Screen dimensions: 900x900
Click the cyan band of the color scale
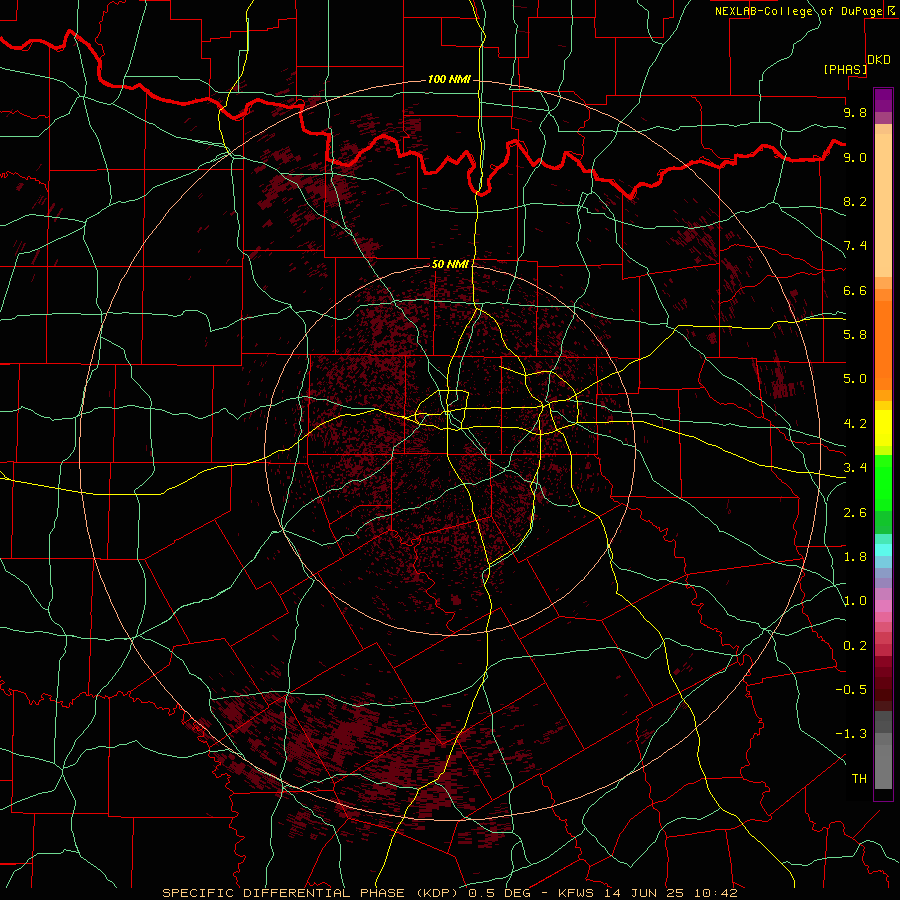point(883,550)
